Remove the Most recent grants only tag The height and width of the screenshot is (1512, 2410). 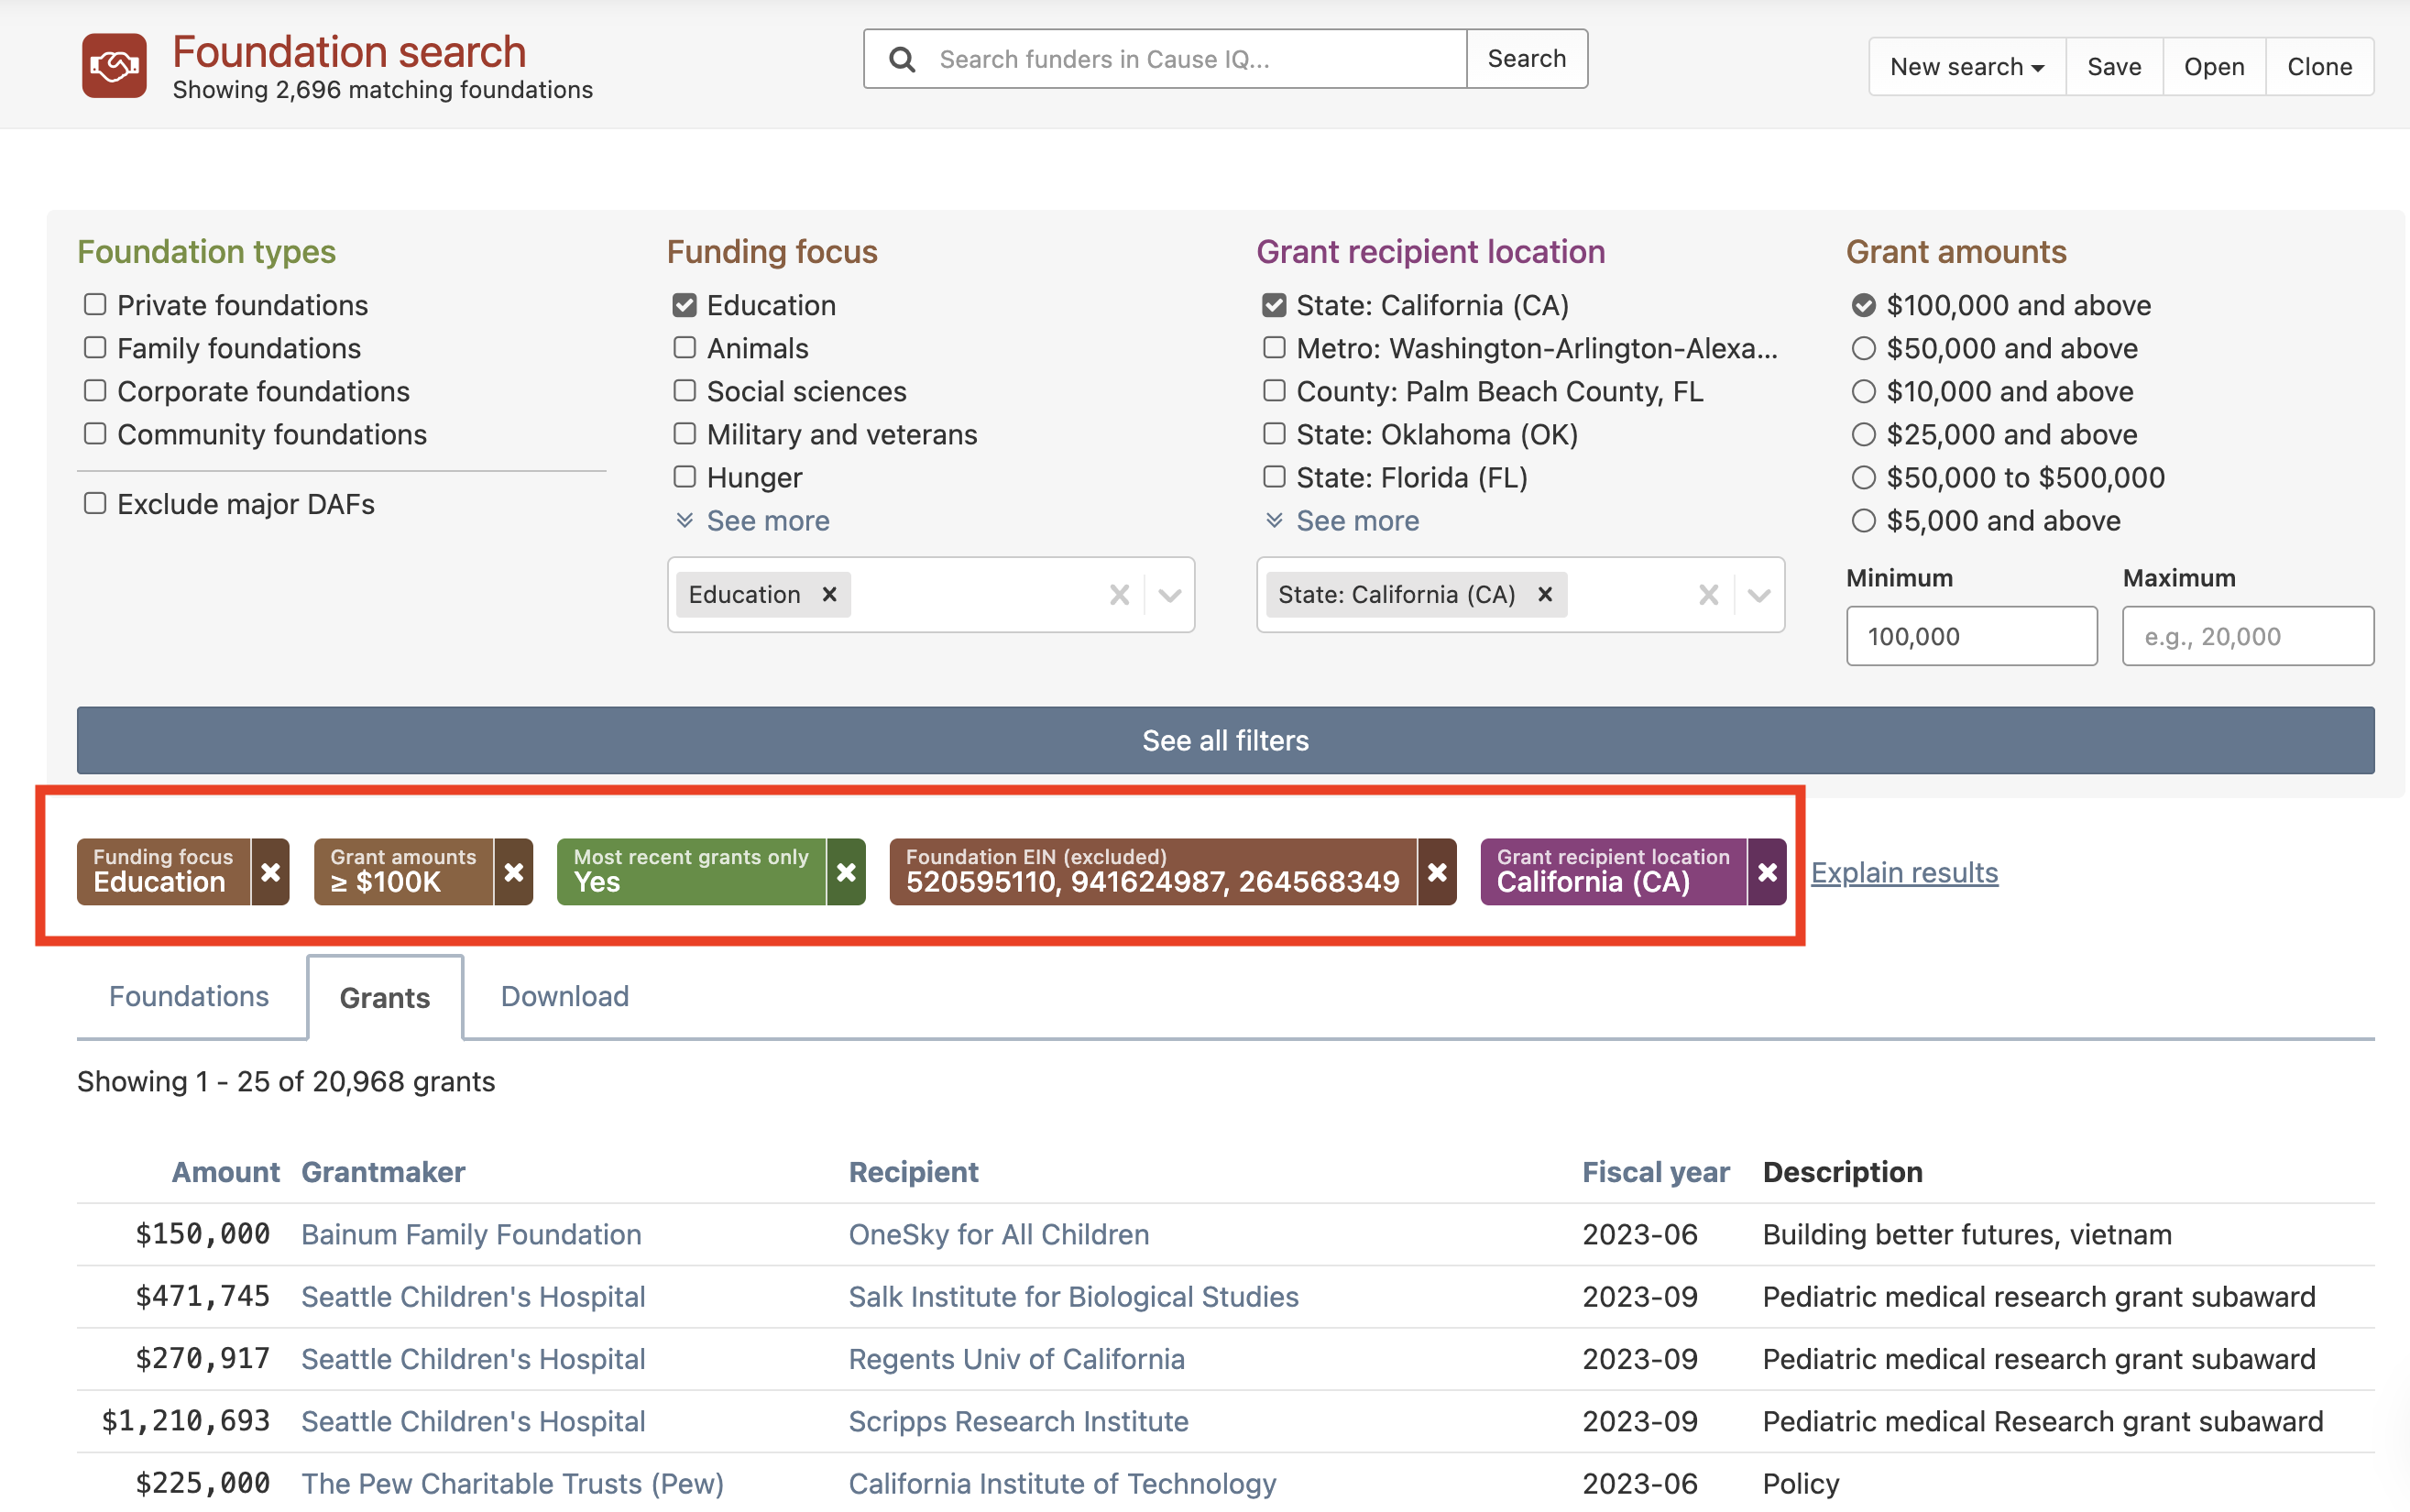click(846, 872)
